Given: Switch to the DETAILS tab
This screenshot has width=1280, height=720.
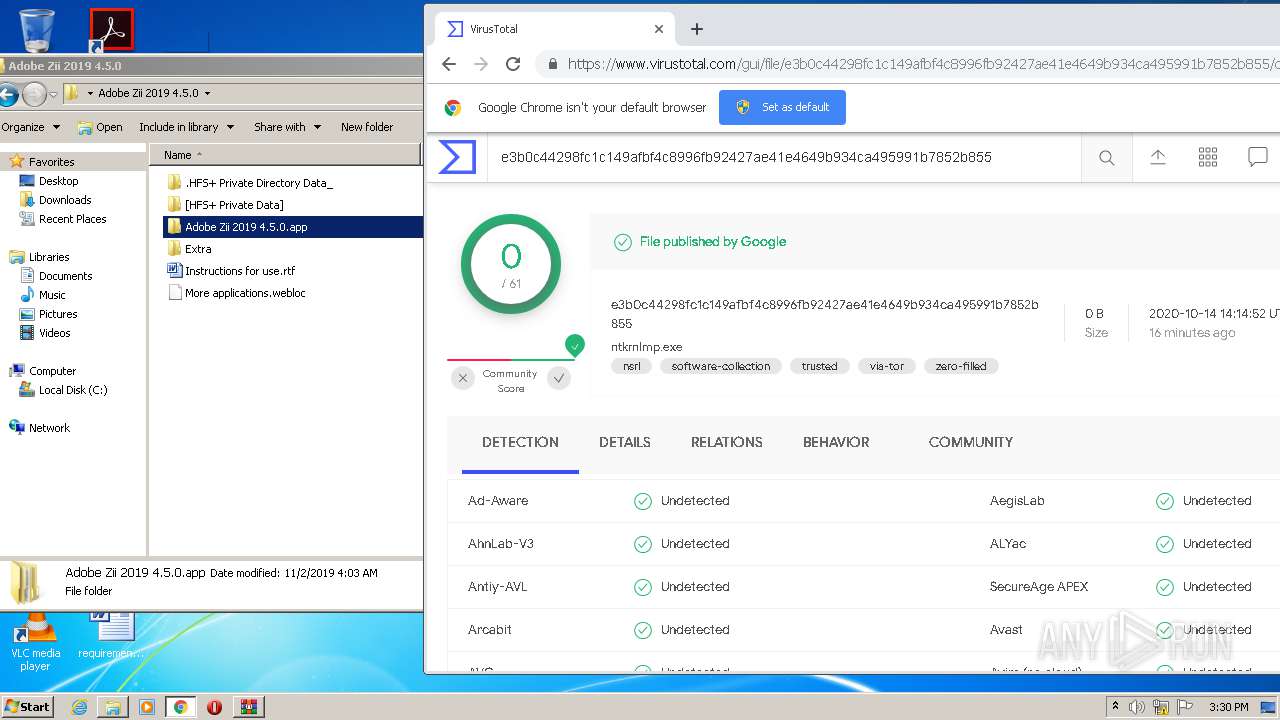Looking at the screenshot, I should click(x=625, y=442).
